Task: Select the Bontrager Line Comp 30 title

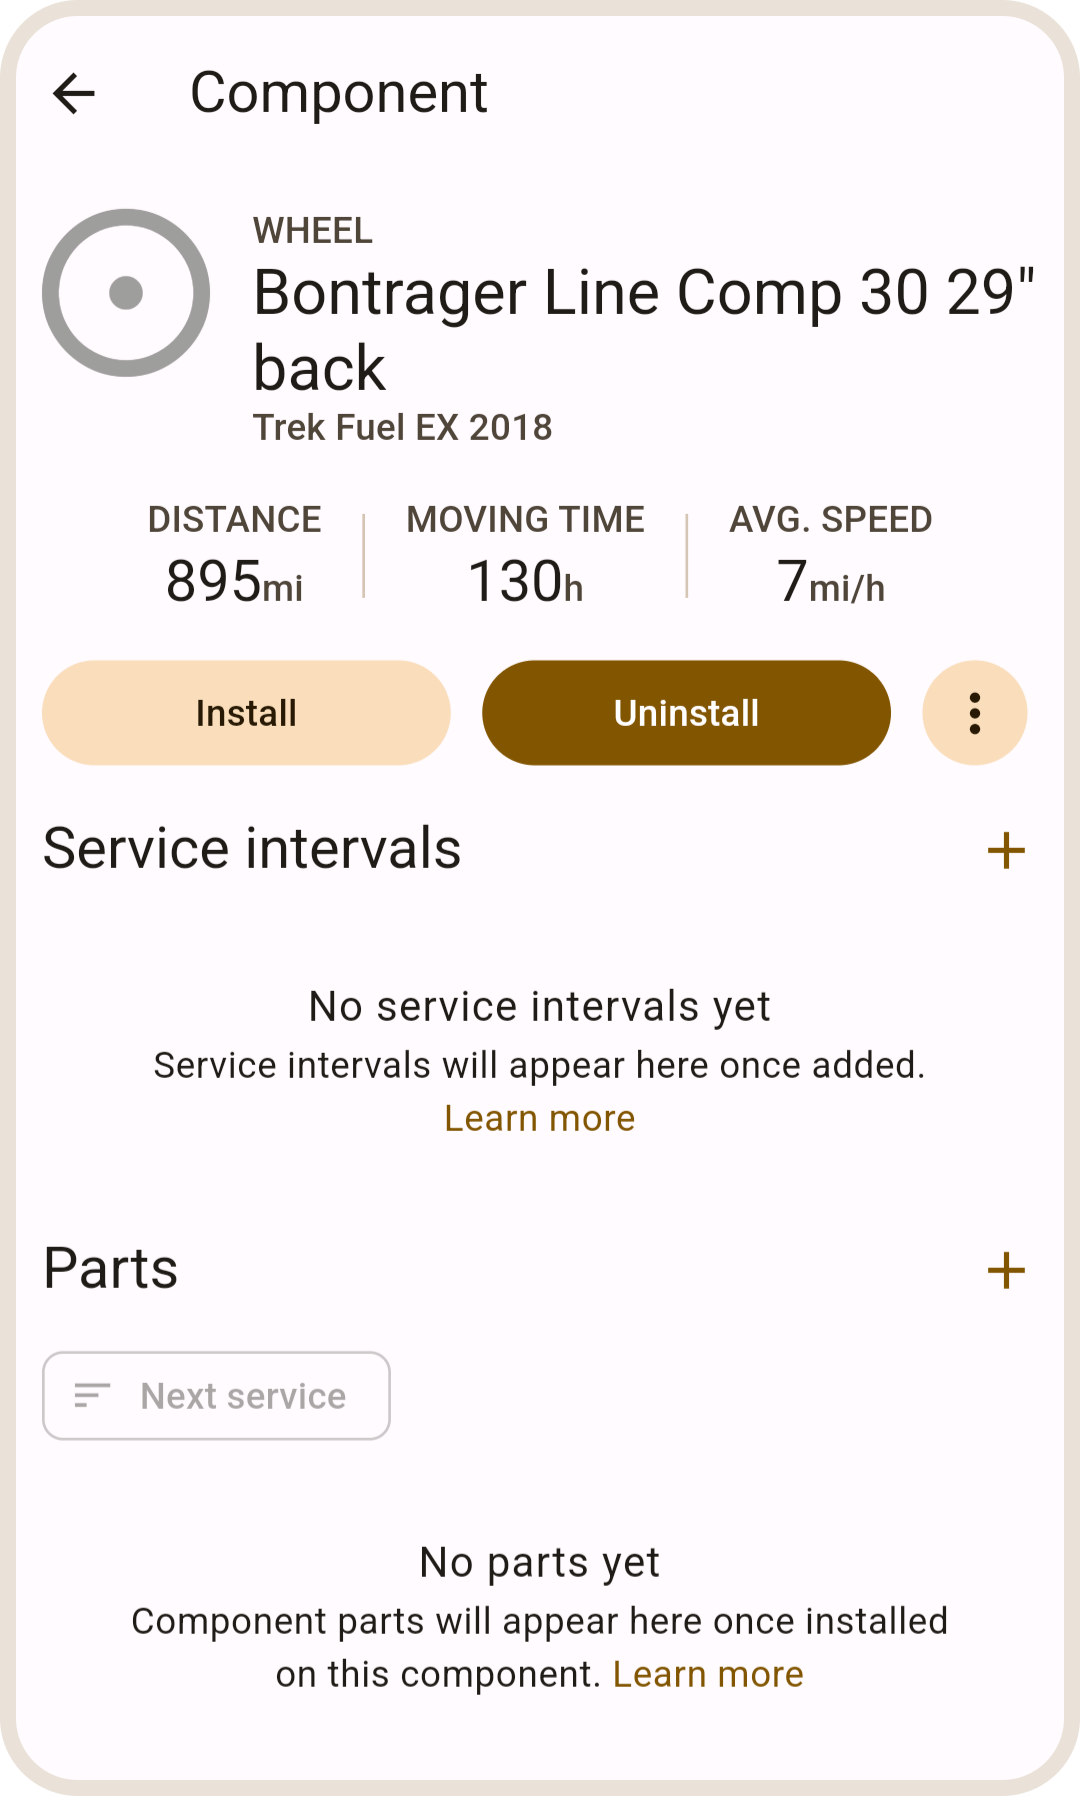Action: pyautogui.click(x=642, y=330)
